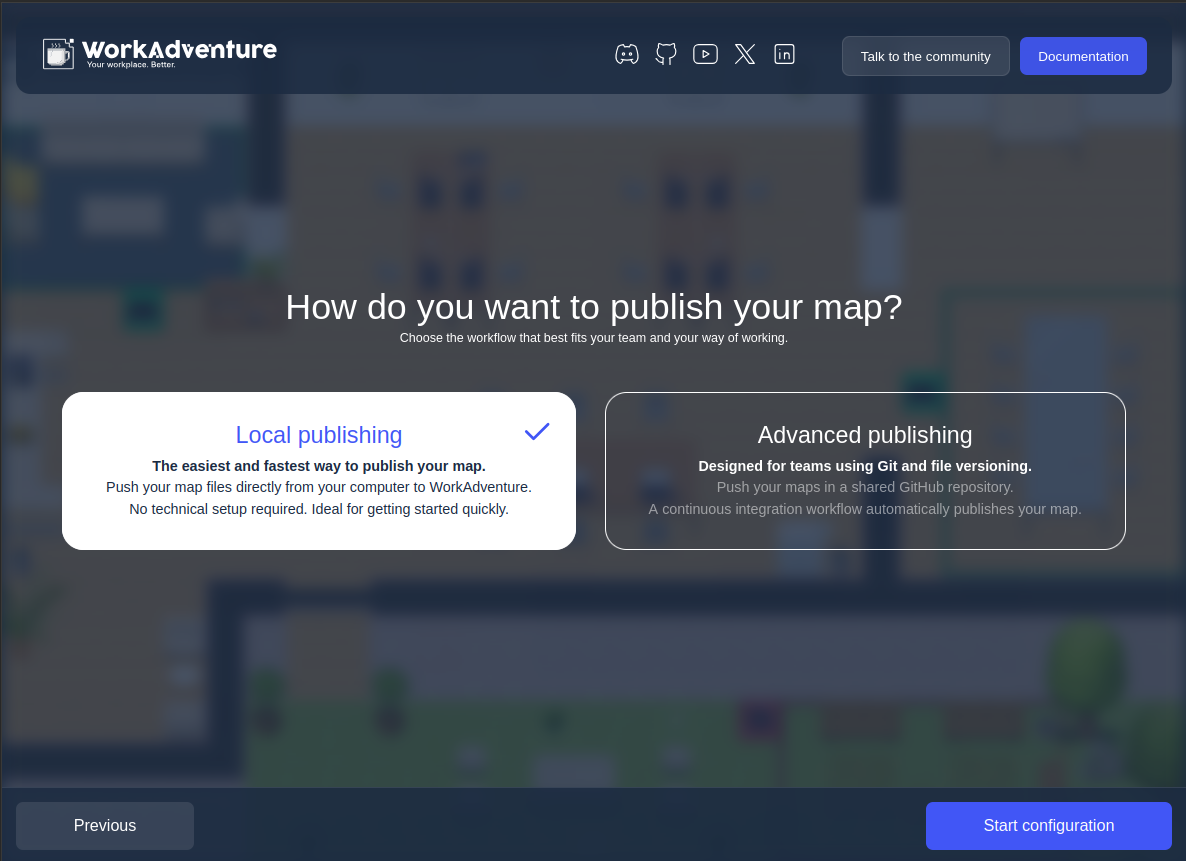
Task: Click the blue checkmark on Local publishing
Action: pyautogui.click(x=536, y=431)
